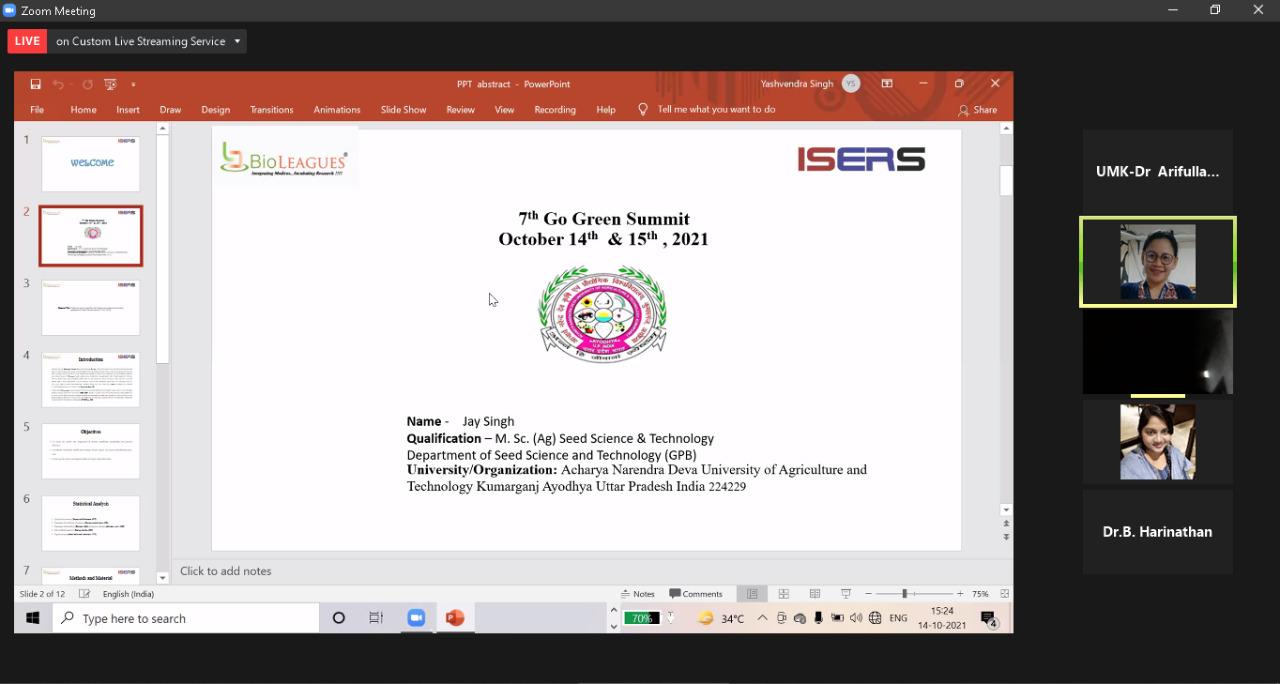The image size is (1280, 684).
Task: Click English (India) language indicator
Action: tap(128, 594)
